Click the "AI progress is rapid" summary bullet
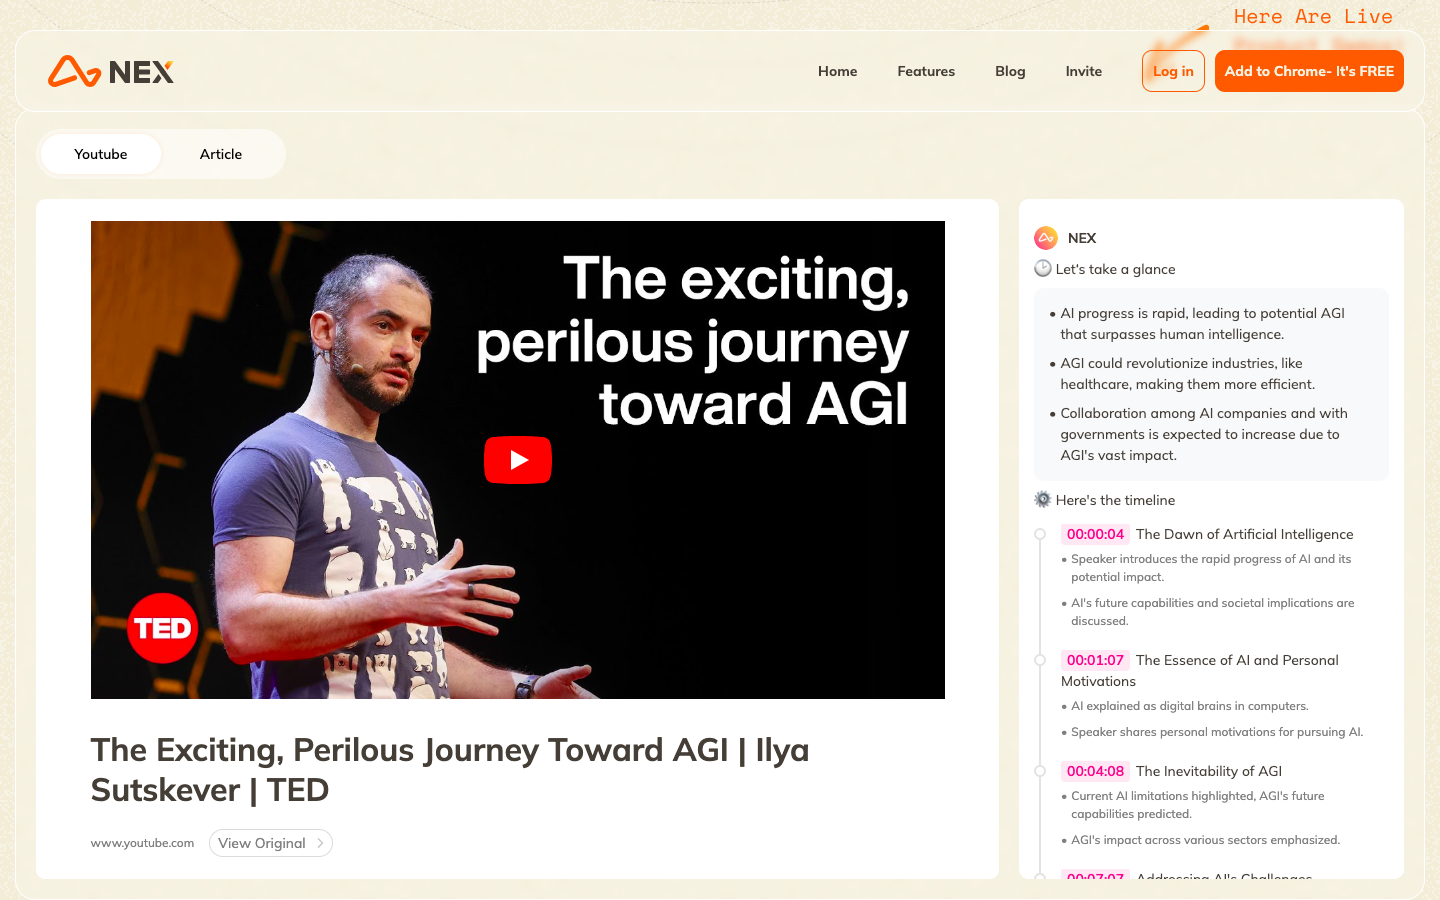 pyautogui.click(x=1202, y=324)
